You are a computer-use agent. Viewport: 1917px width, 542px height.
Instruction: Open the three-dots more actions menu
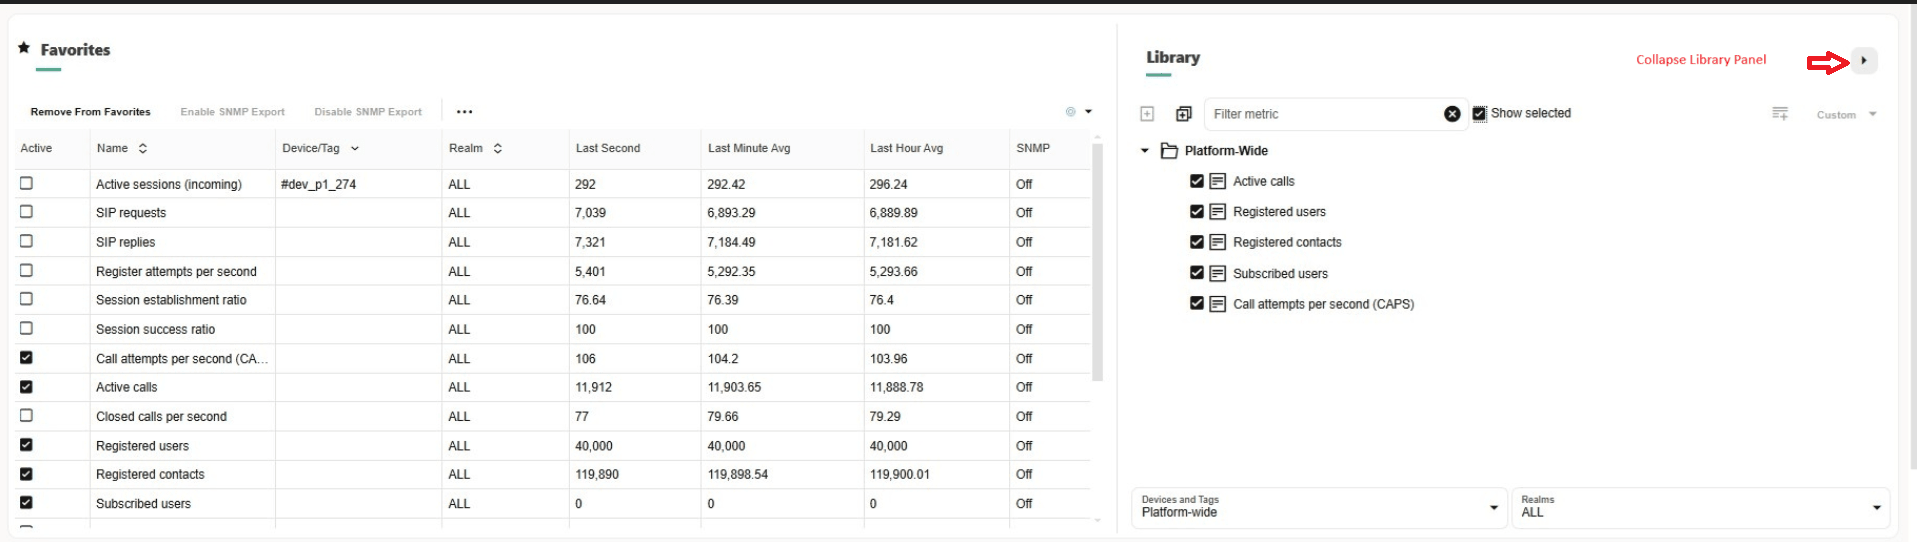464,112
